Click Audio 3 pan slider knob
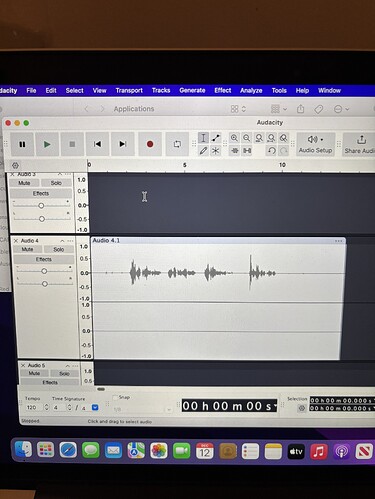The width and height of the screenshot is (375, 499). [x=42, y=219]
